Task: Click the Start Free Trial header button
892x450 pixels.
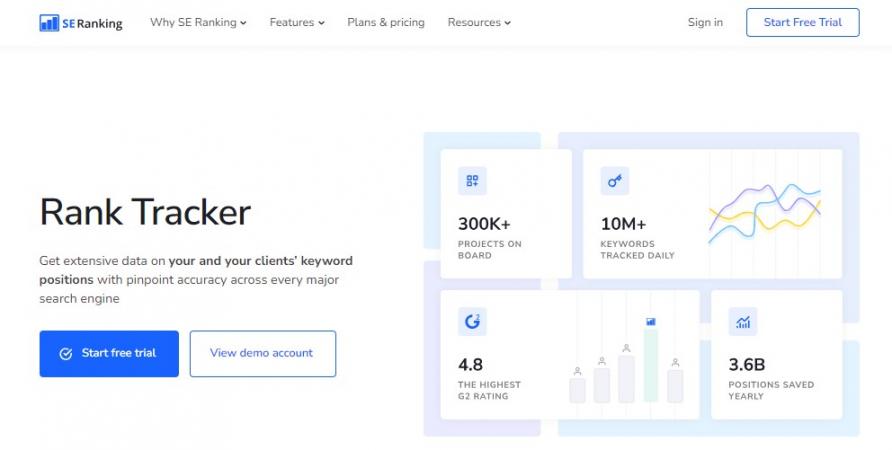Action: click(802, 22)
